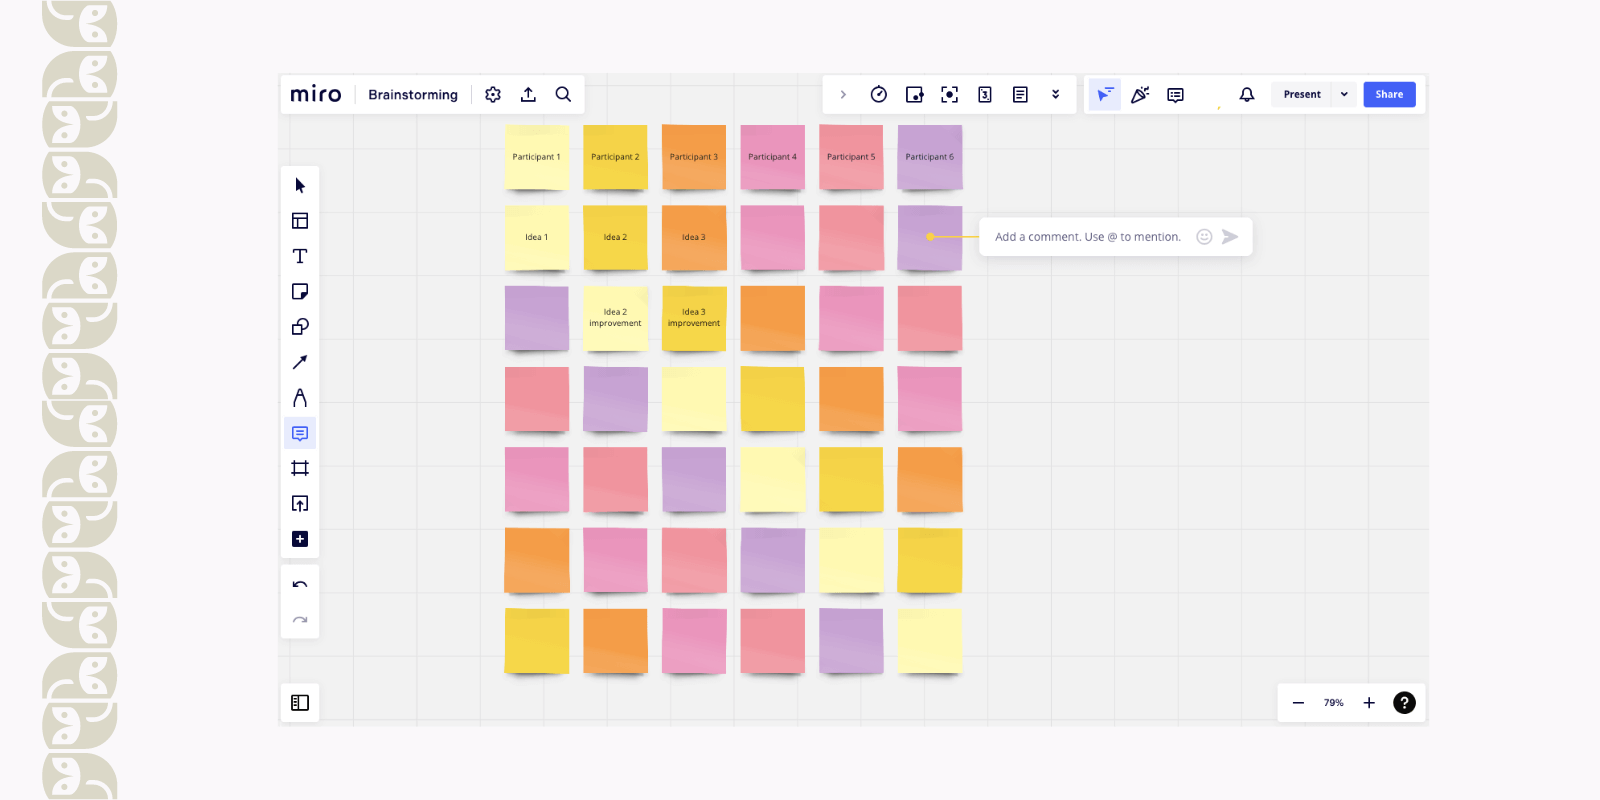1600x800 pixels.
Task: Open more apps plus button
Action: click(300, 539)
